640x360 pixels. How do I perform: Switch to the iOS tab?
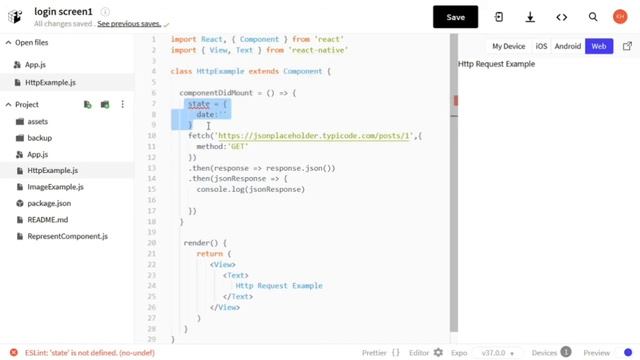(541, 46)
